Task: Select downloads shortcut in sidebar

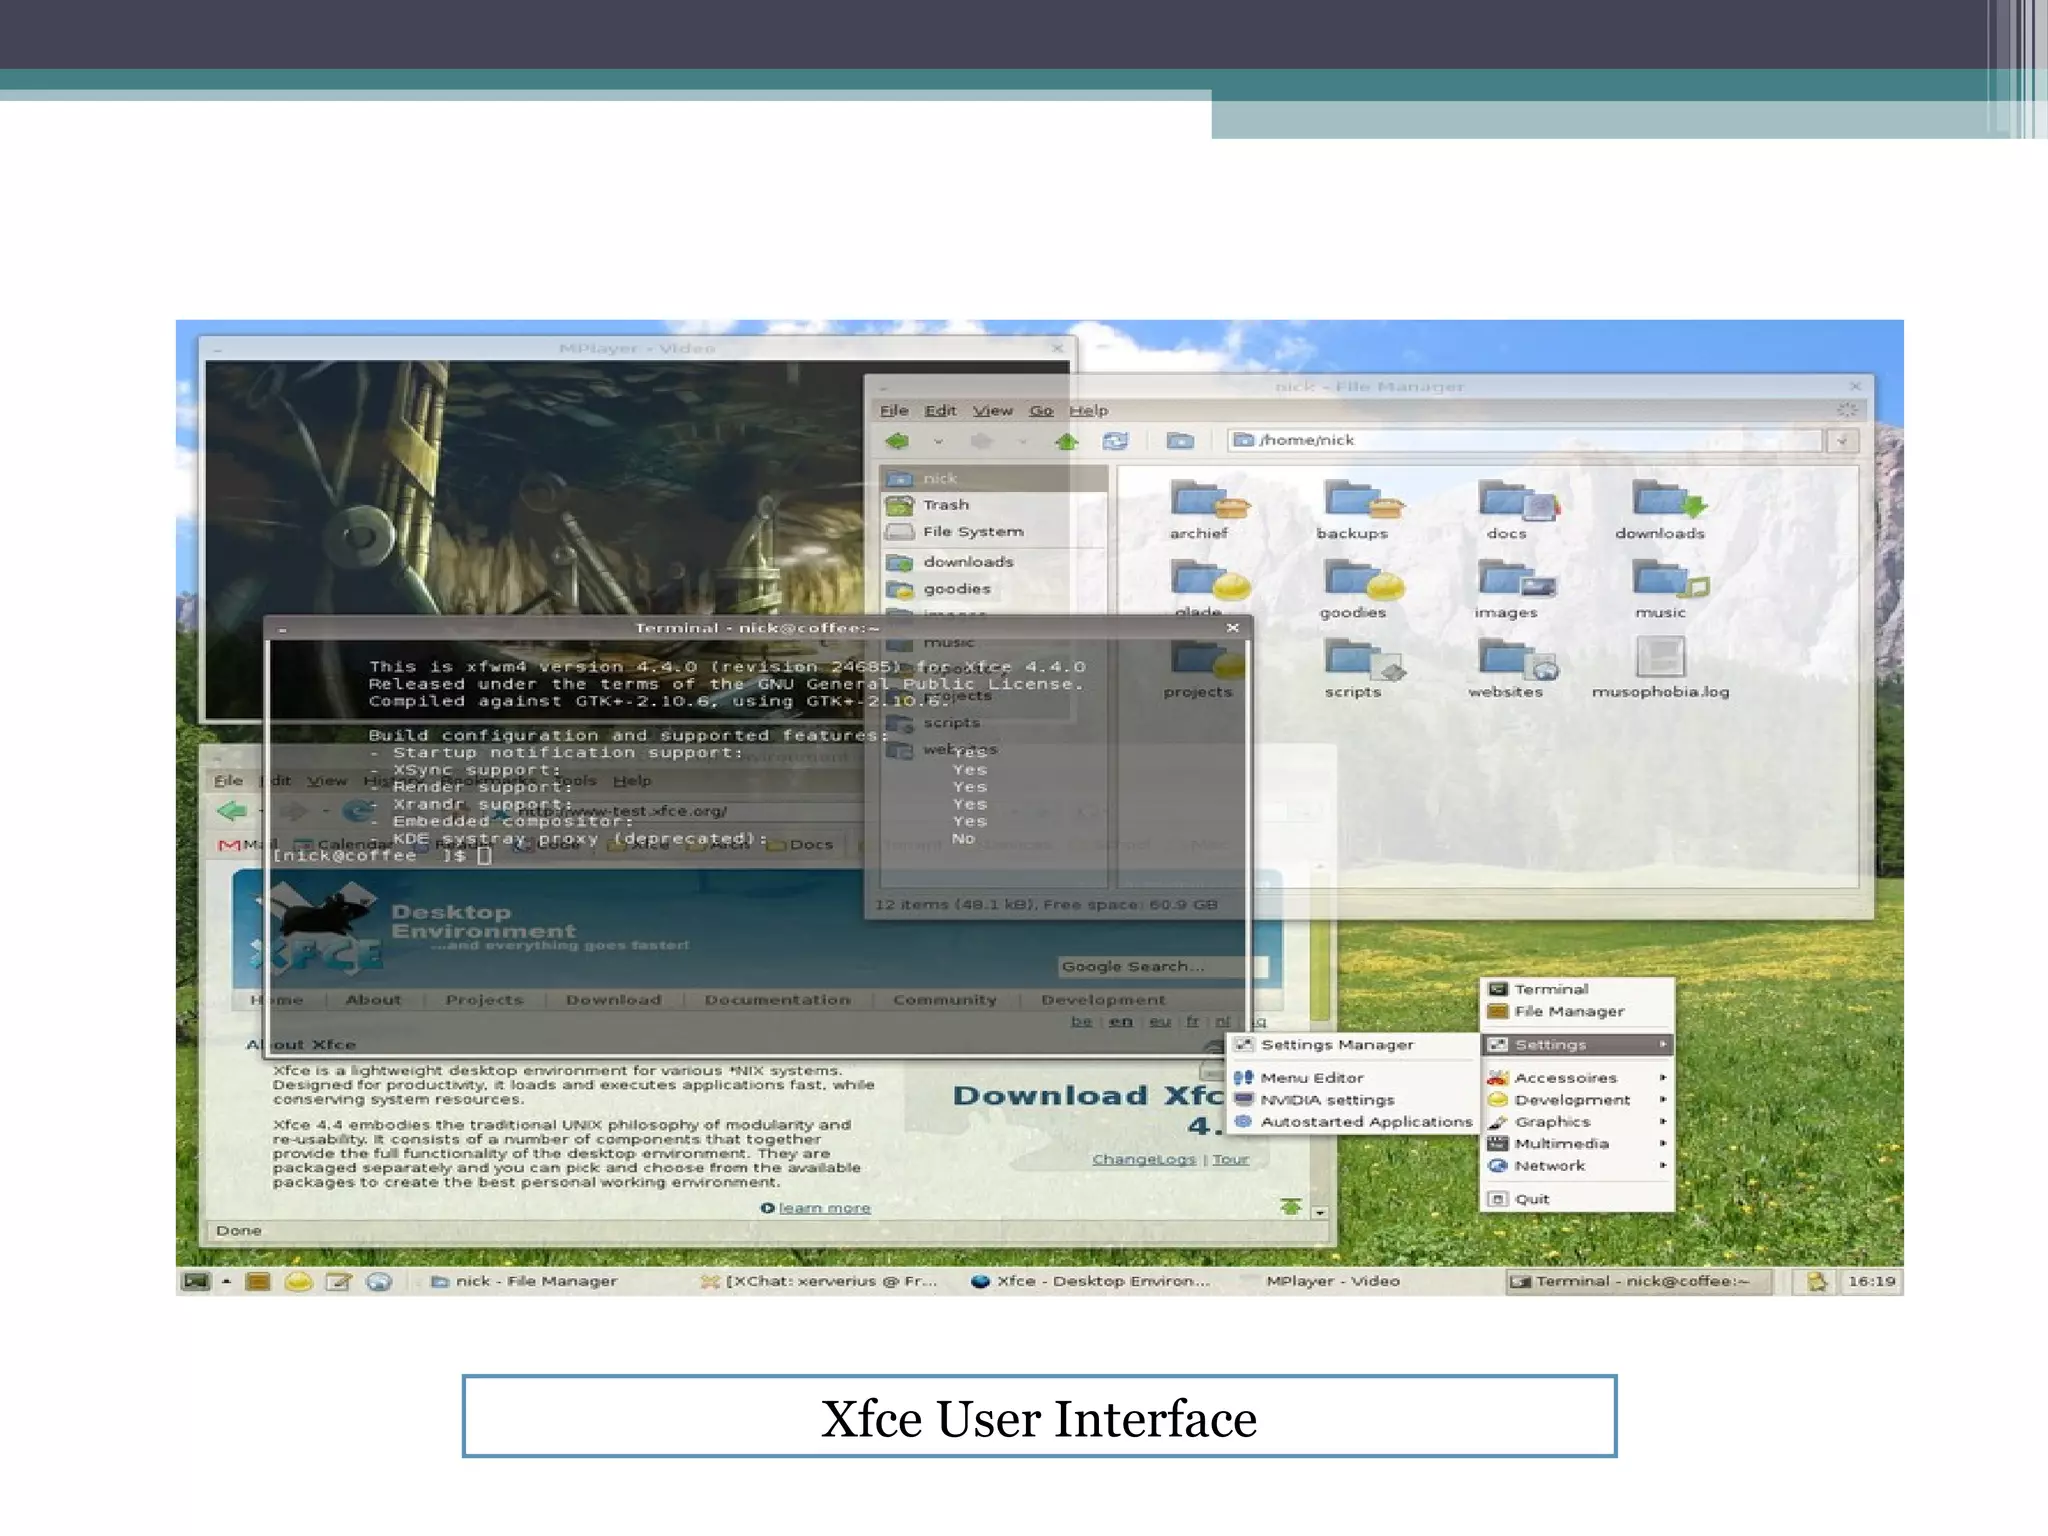Action: 994,562
